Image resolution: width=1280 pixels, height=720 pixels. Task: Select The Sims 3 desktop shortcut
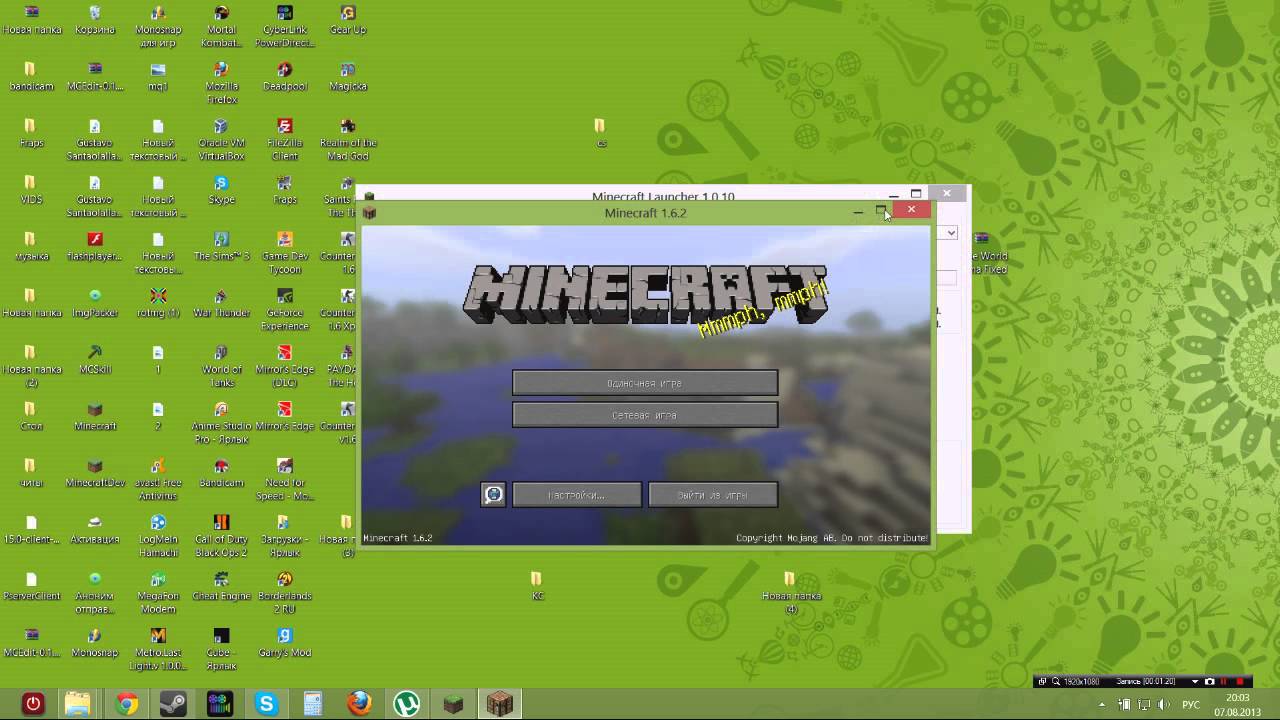click(221, 247)
